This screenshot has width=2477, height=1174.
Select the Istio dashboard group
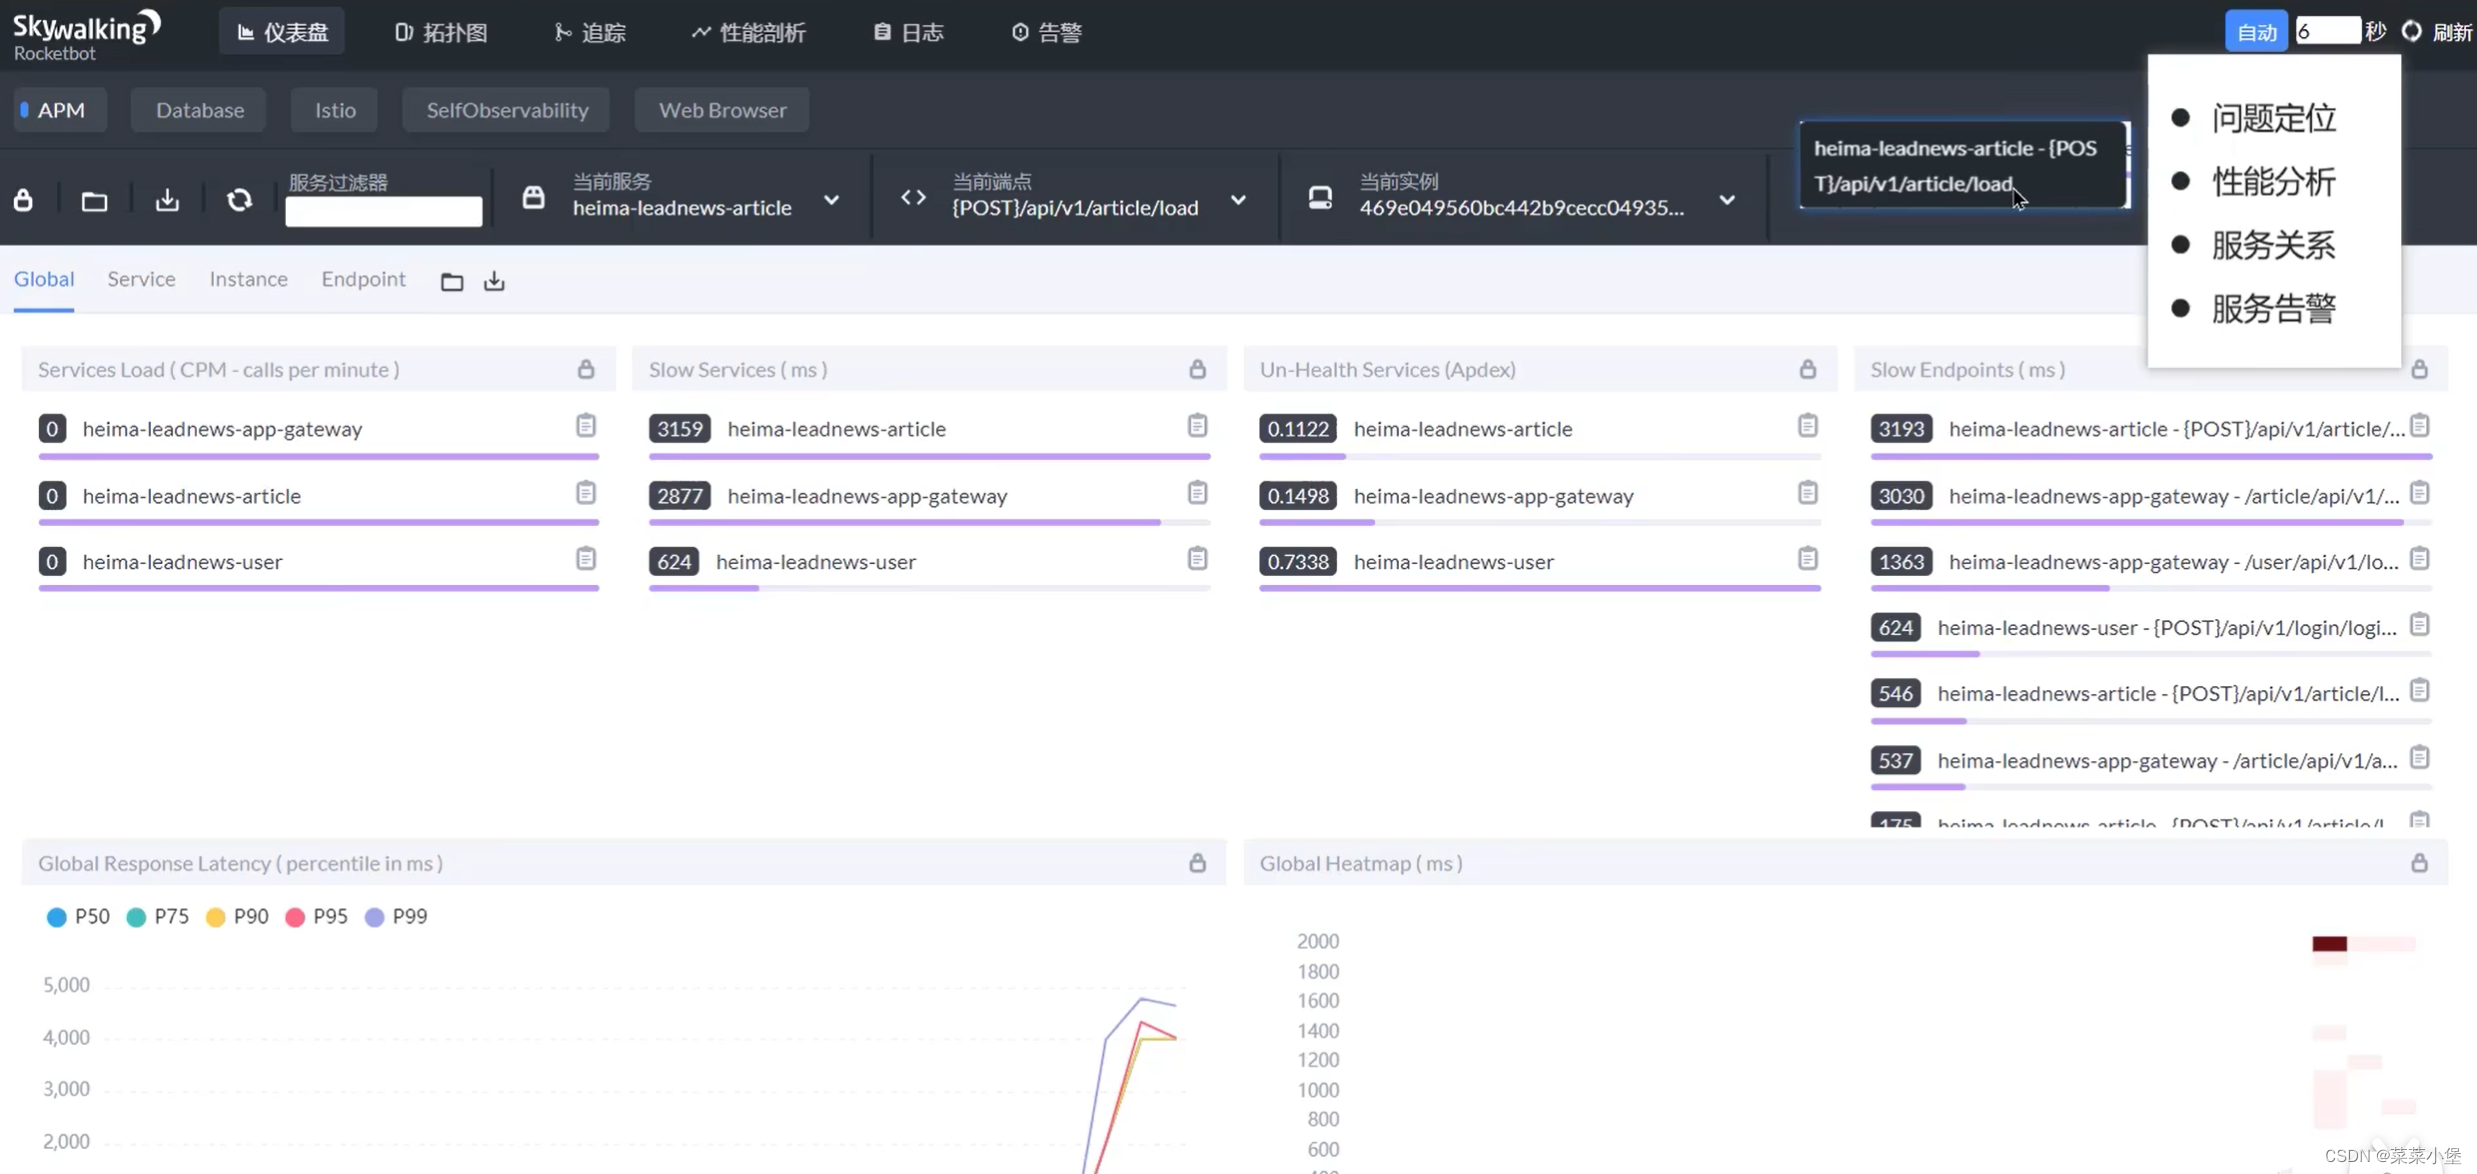click(x=335, y=110)
